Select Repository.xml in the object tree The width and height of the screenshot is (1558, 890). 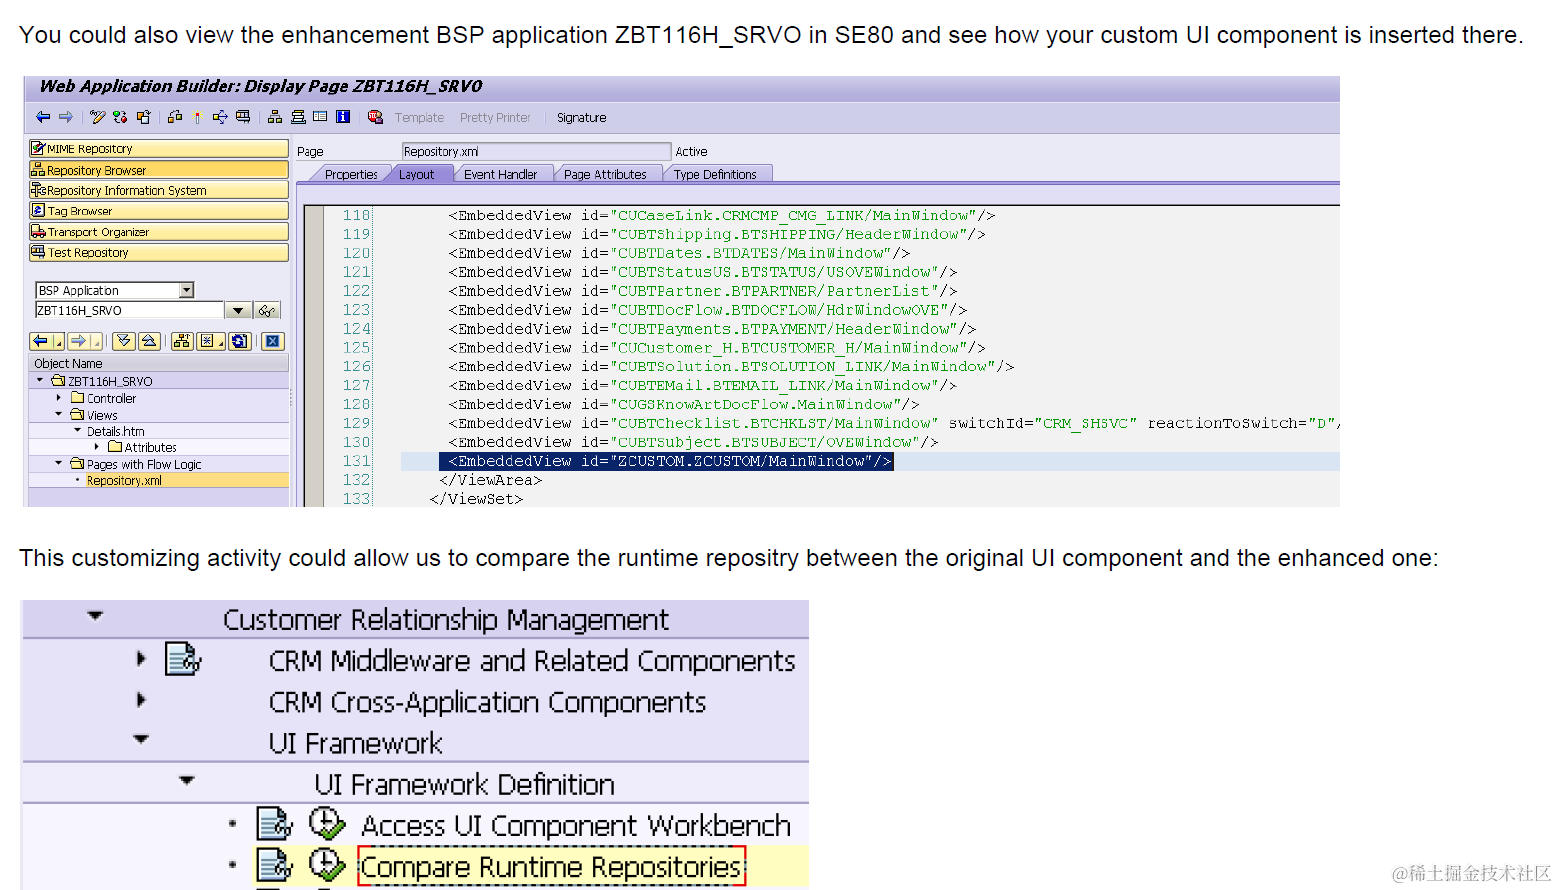coord(124,481)
